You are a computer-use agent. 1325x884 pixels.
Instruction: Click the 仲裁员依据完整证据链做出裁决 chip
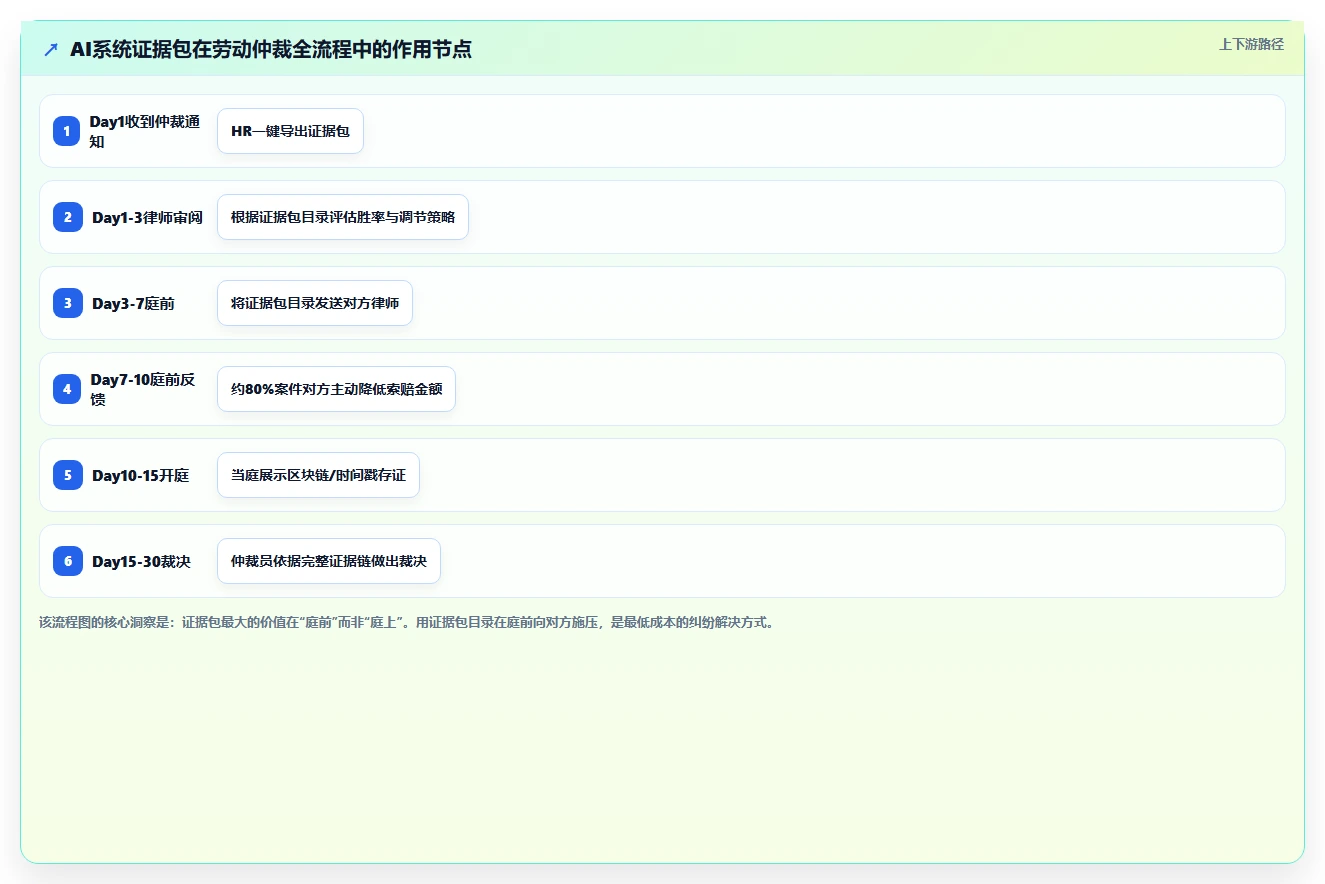[328, 561]
